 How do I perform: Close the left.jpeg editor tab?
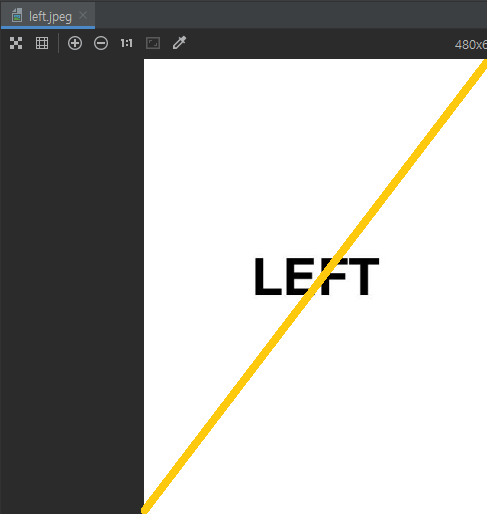coord(83,15)
